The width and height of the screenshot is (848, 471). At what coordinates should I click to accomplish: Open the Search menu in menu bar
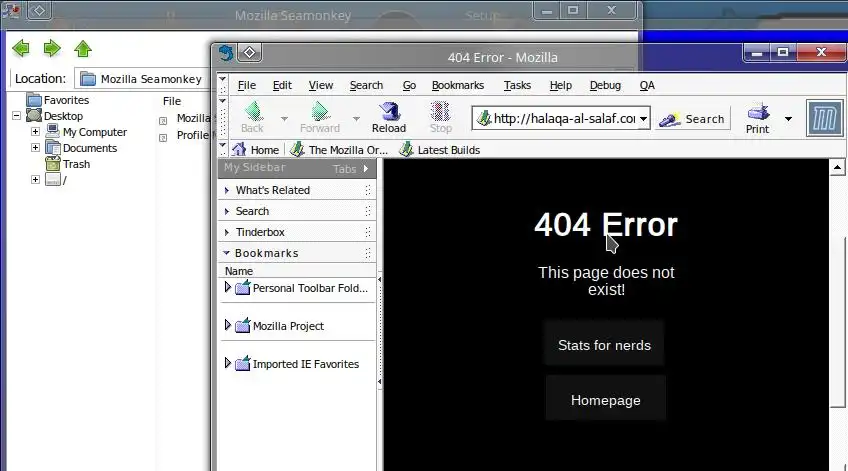[366, 85]
